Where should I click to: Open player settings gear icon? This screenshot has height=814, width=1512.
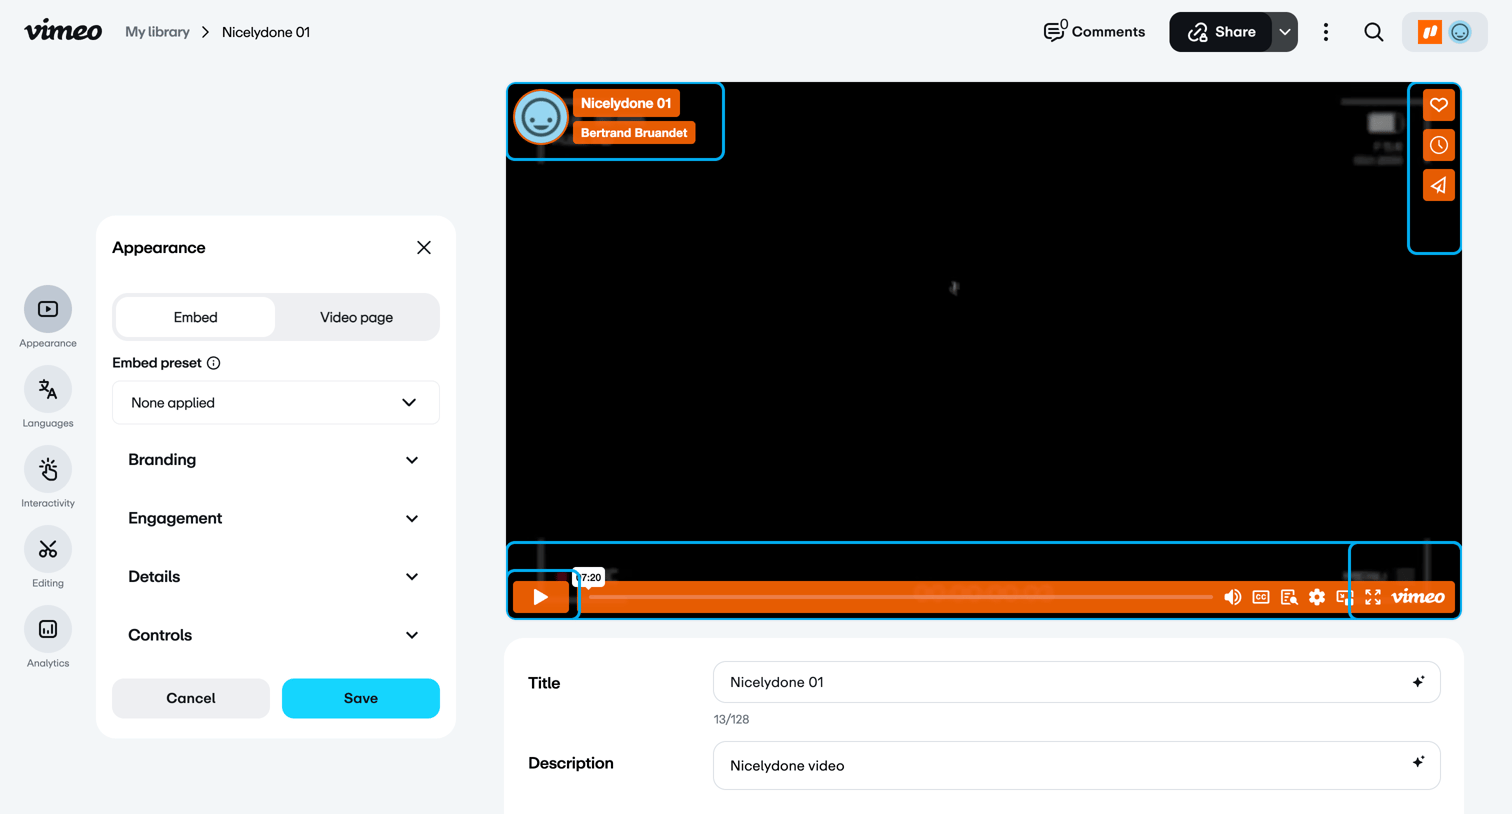[1317, 597]
